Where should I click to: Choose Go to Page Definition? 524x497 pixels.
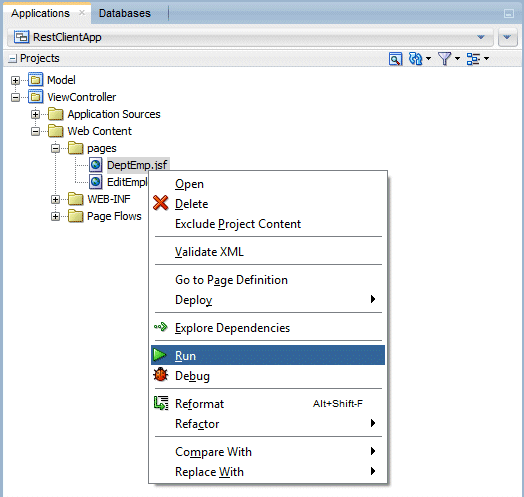(268, 280)
